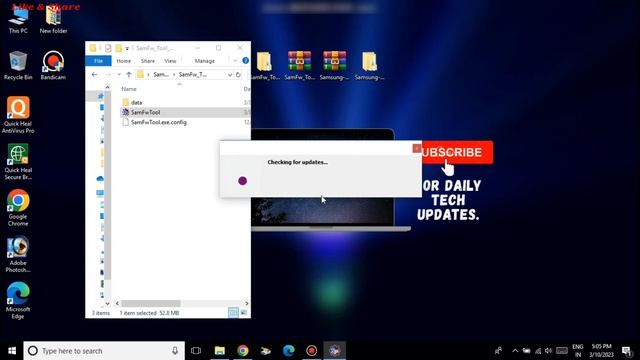The image size is (640, 360).
Task: Open Quick Heal Secure Browser shortcut
Action: (x=18, y=162)
